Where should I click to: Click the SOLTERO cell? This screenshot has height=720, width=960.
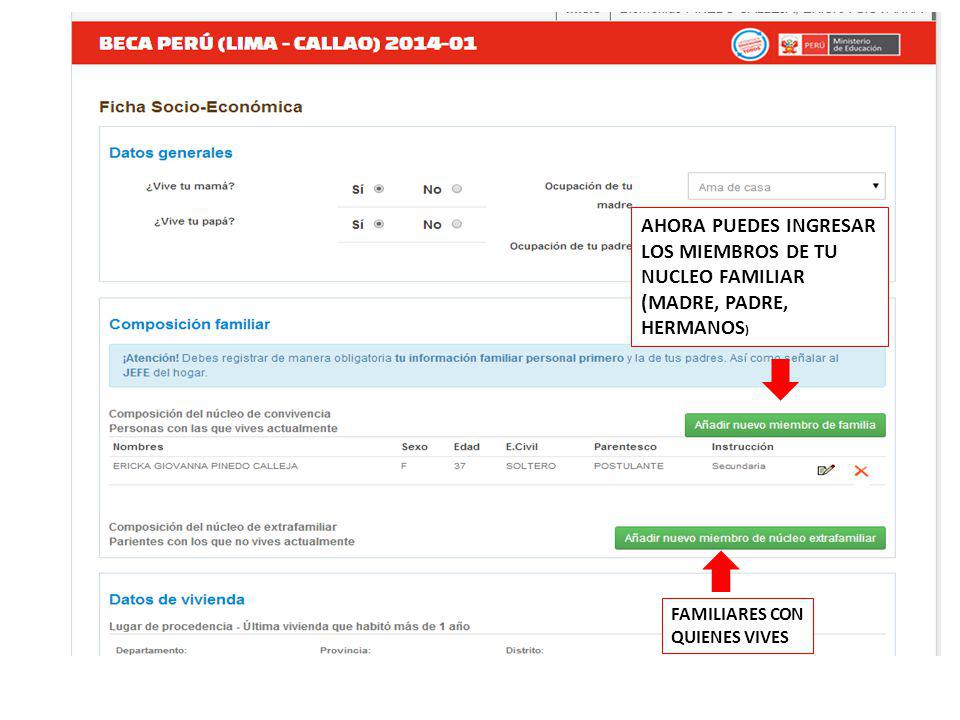click(x=531, y=466)
